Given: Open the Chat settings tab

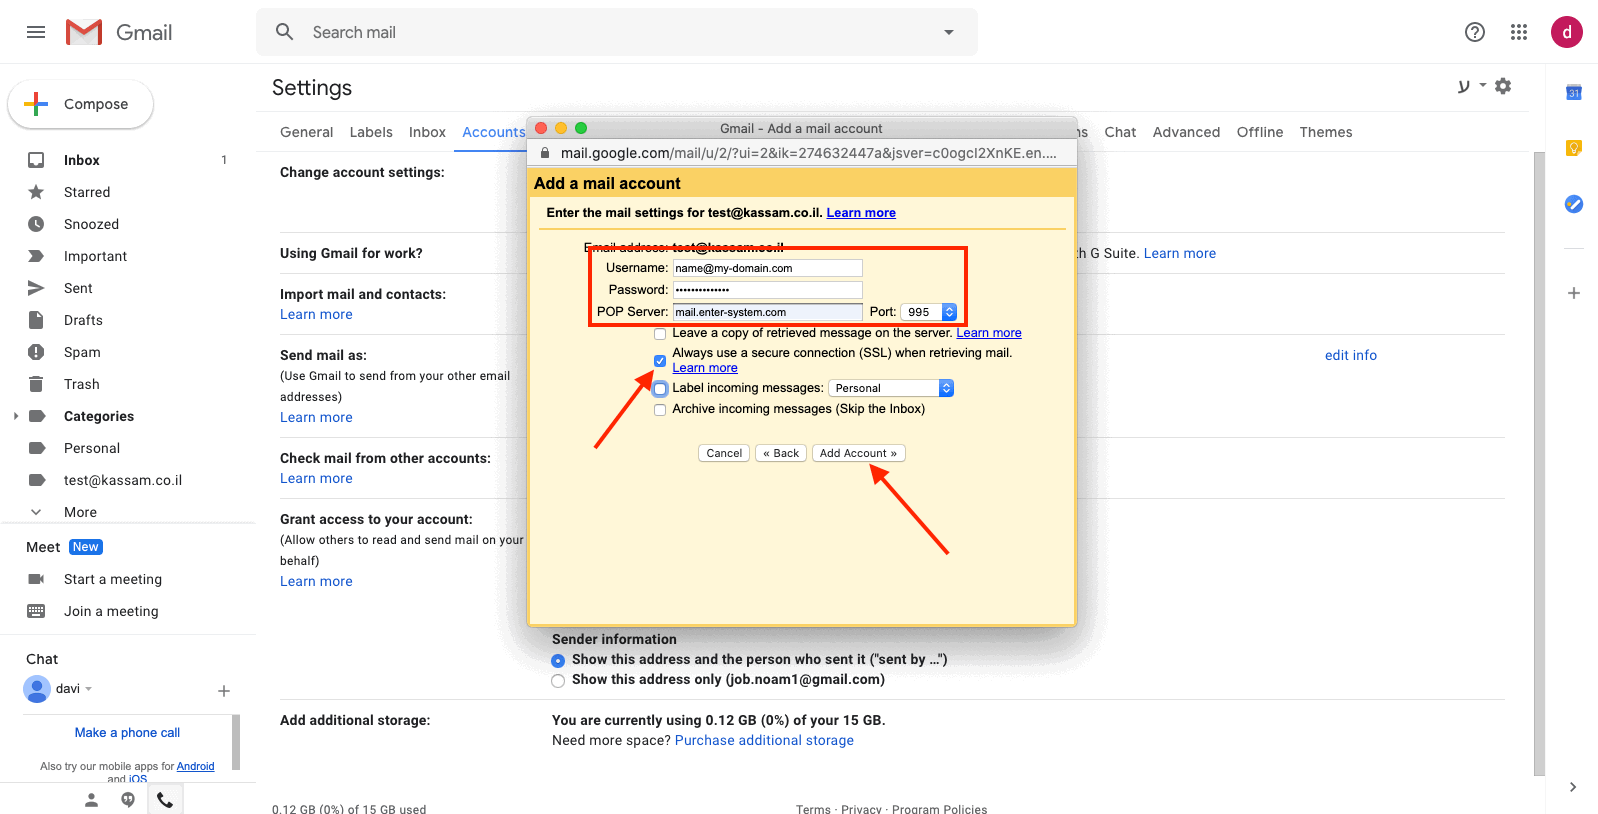Looking at the screenshot, I should coord(1120,132).
